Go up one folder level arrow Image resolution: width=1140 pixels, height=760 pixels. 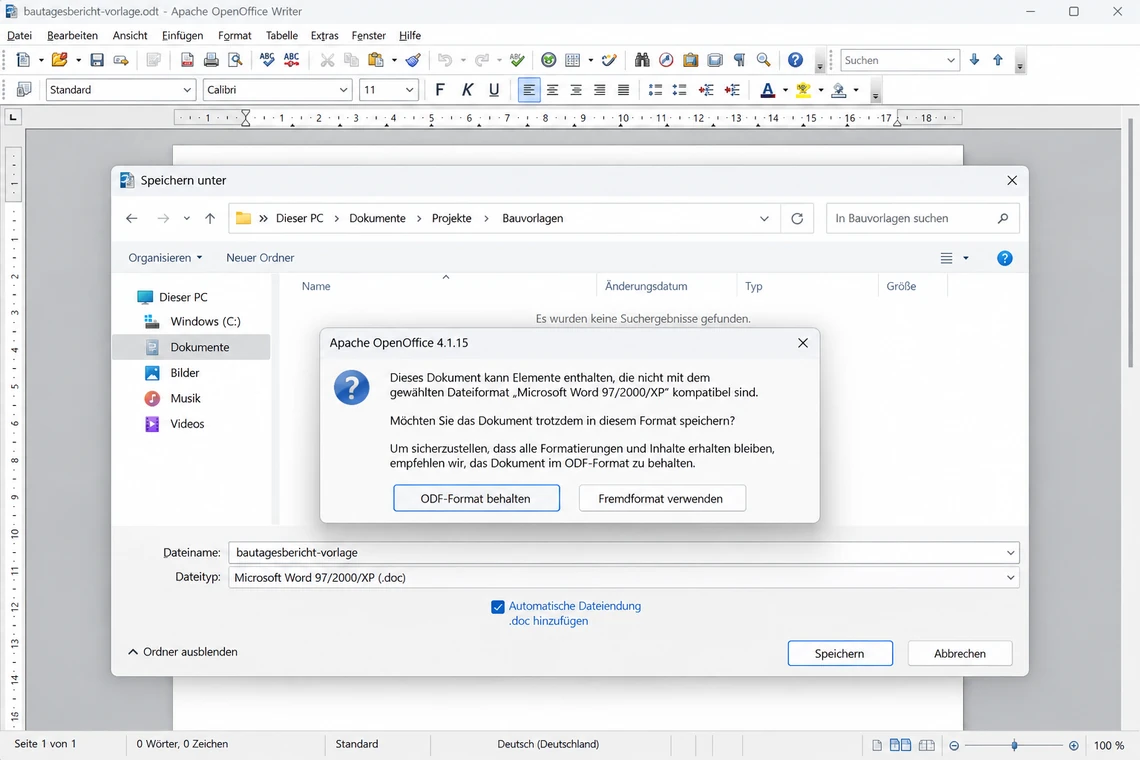click(x=210, y=218)
